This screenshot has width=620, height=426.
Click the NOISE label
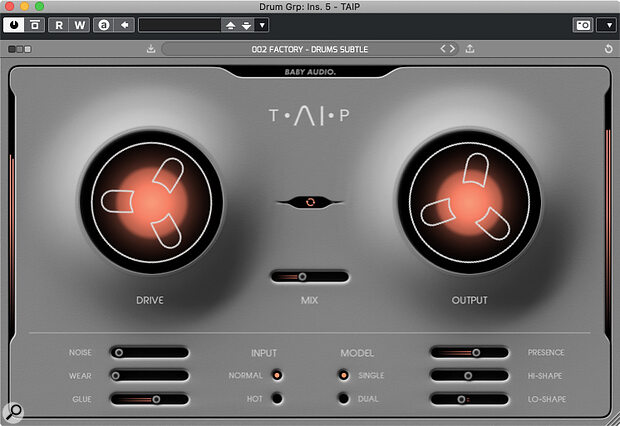point(80,352)
